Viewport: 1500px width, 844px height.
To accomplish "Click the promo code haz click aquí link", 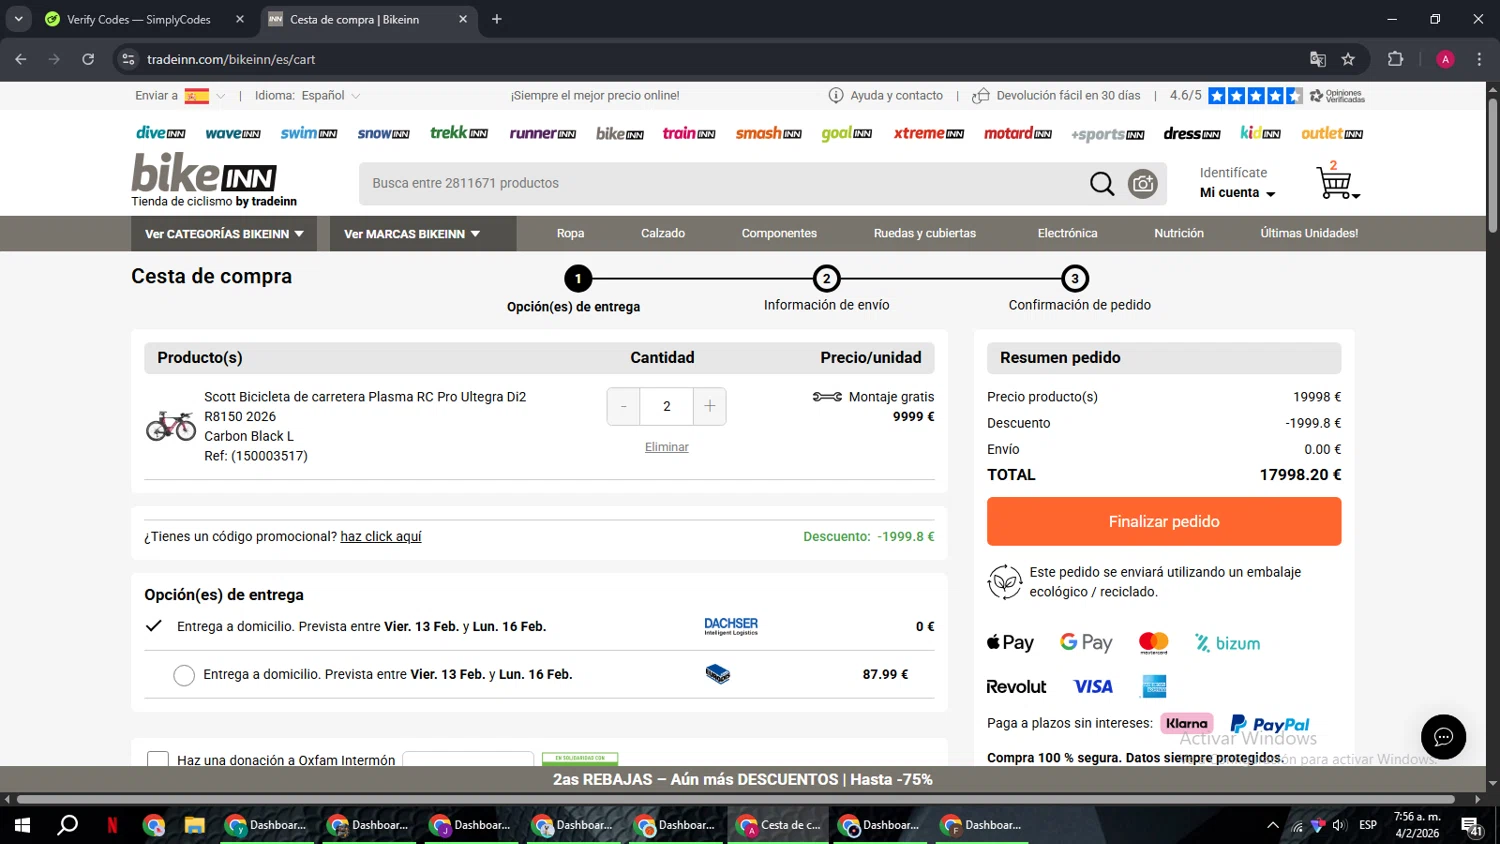I will click(381, 537).
